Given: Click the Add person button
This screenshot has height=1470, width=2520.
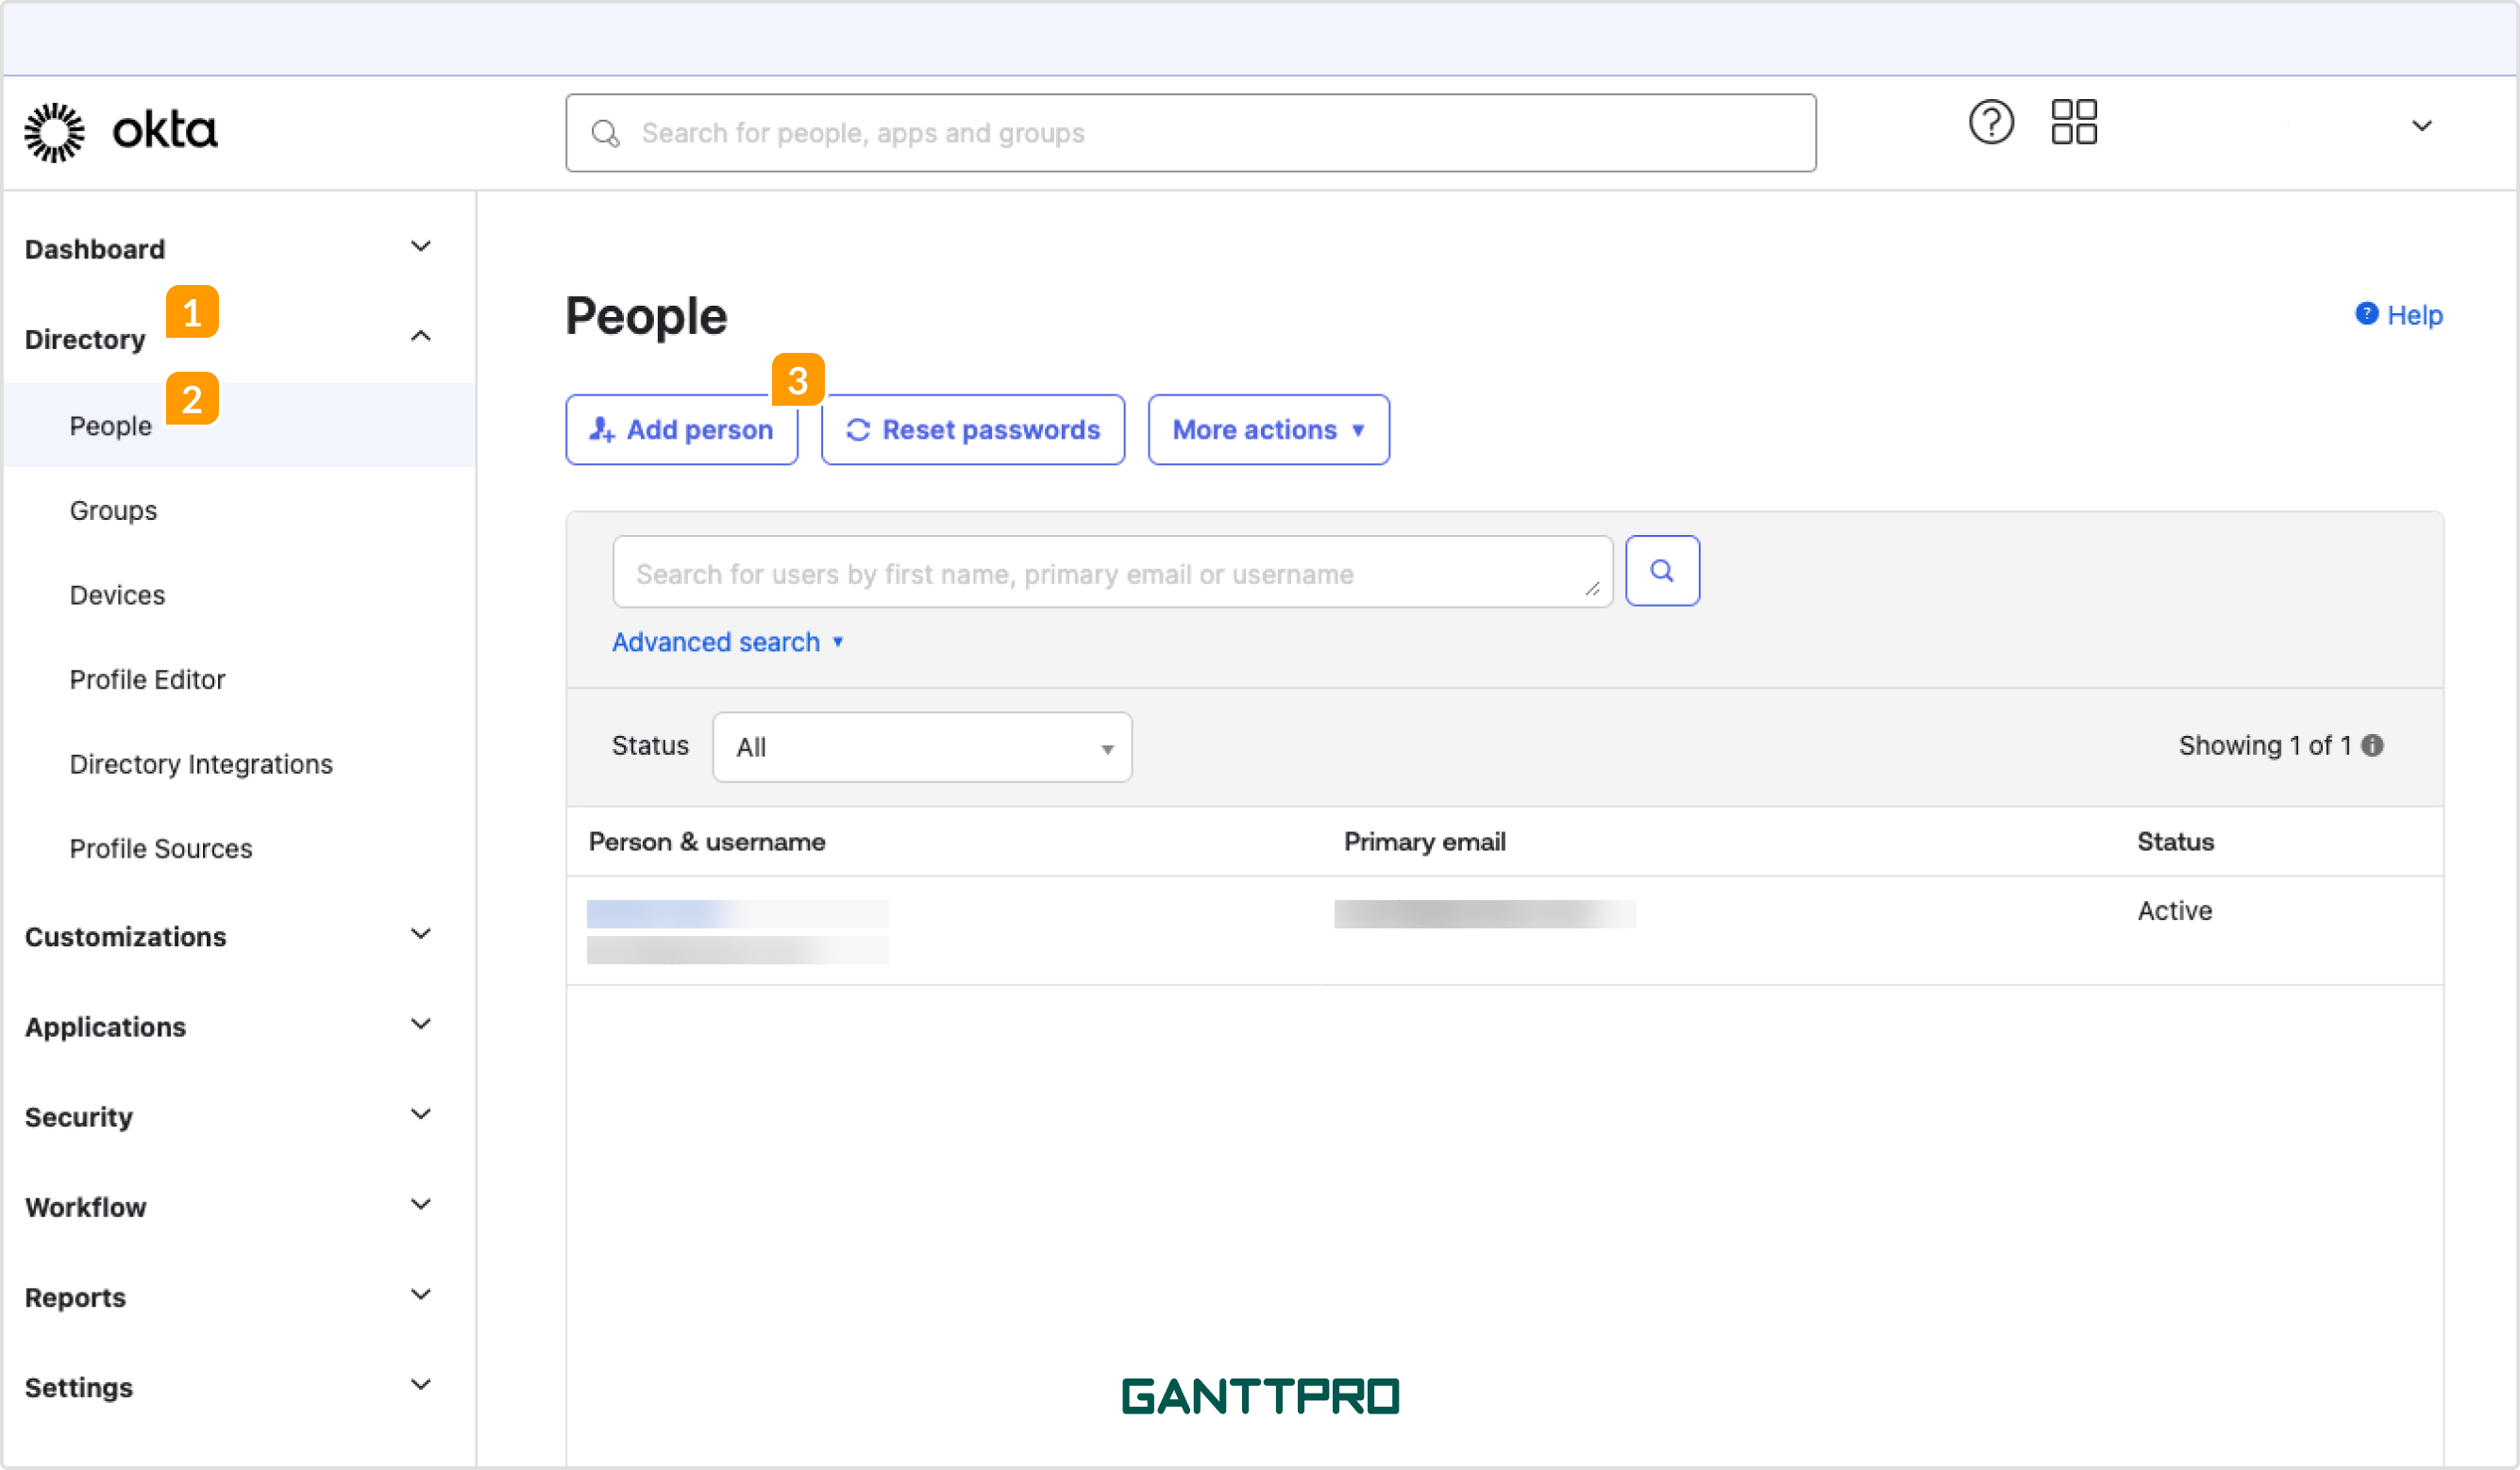Looking at the screenshot, I should point(681,430).
